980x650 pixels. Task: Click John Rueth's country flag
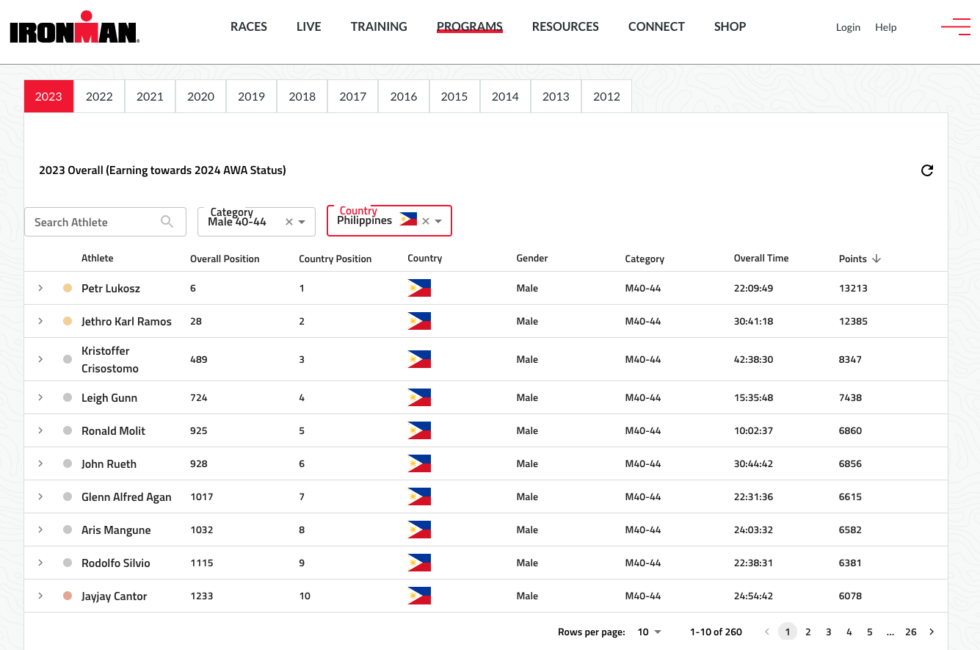tap(419, 464)
